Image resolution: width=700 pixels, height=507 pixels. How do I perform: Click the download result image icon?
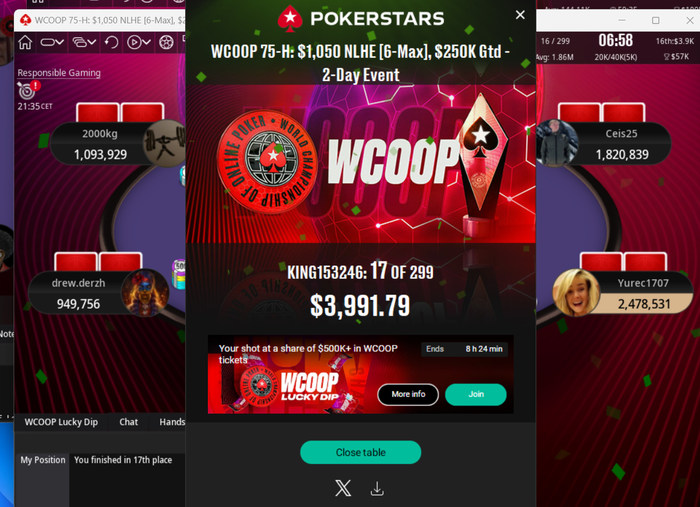377,489
